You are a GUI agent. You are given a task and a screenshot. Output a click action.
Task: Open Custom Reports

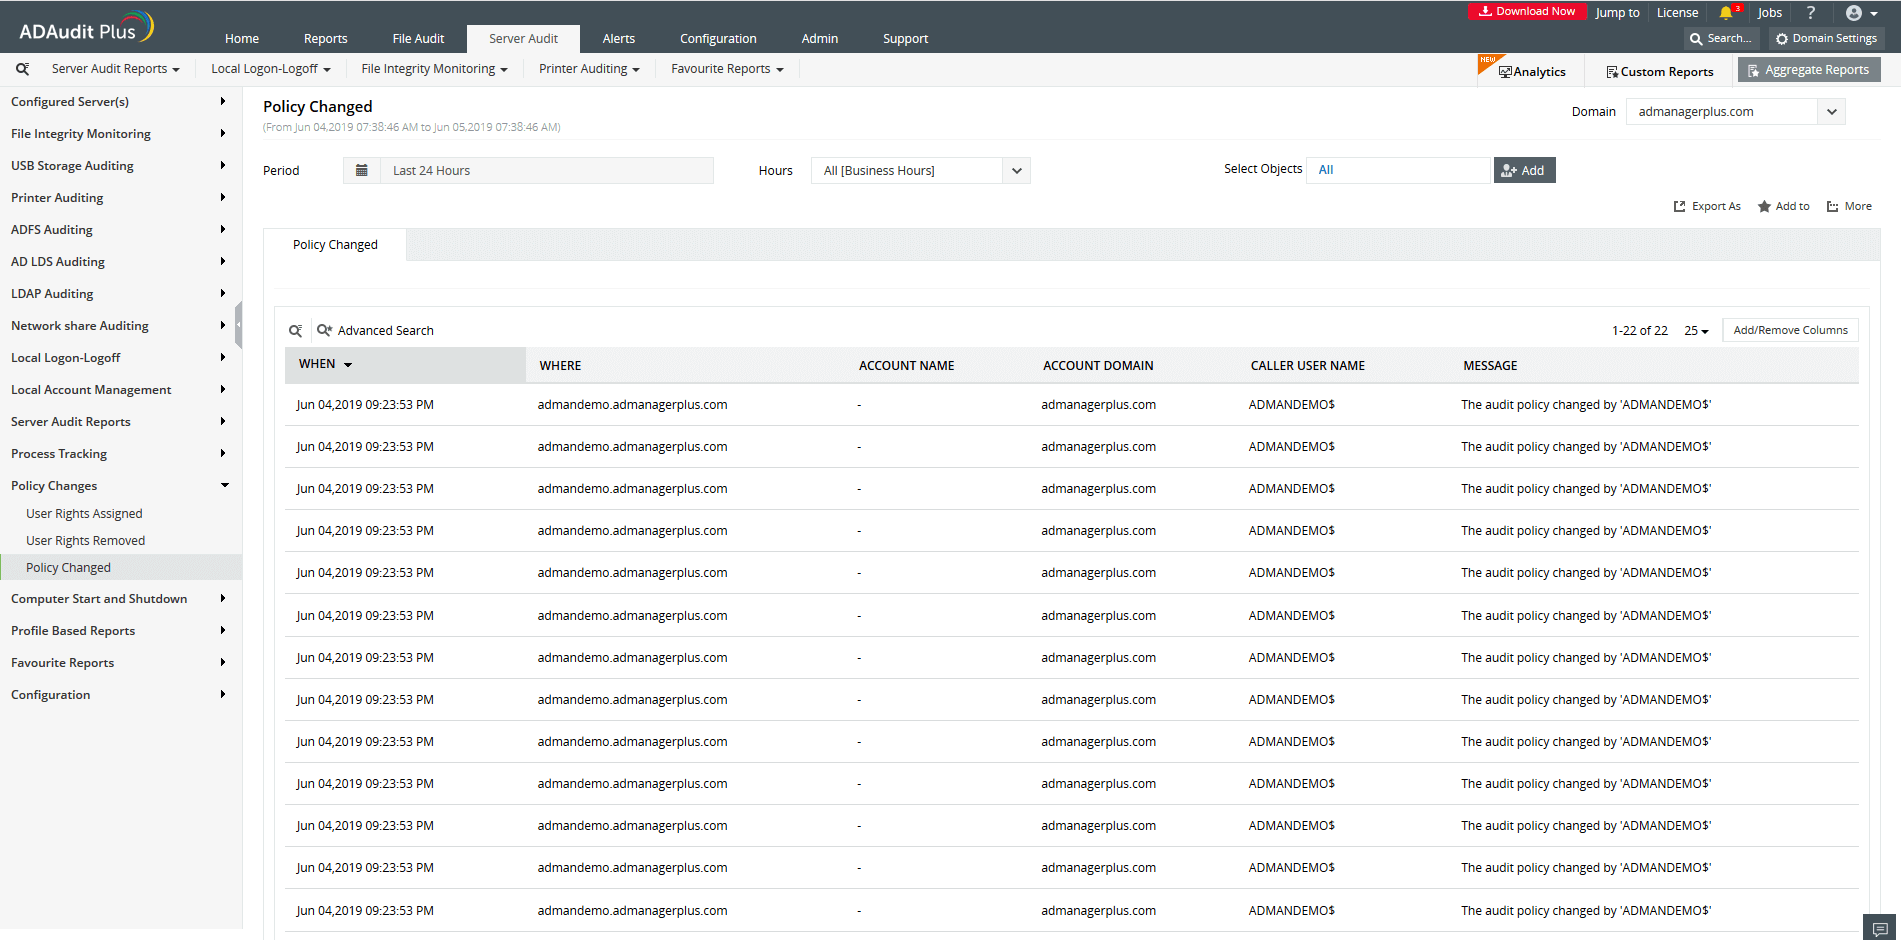[x=1660, y=71]
